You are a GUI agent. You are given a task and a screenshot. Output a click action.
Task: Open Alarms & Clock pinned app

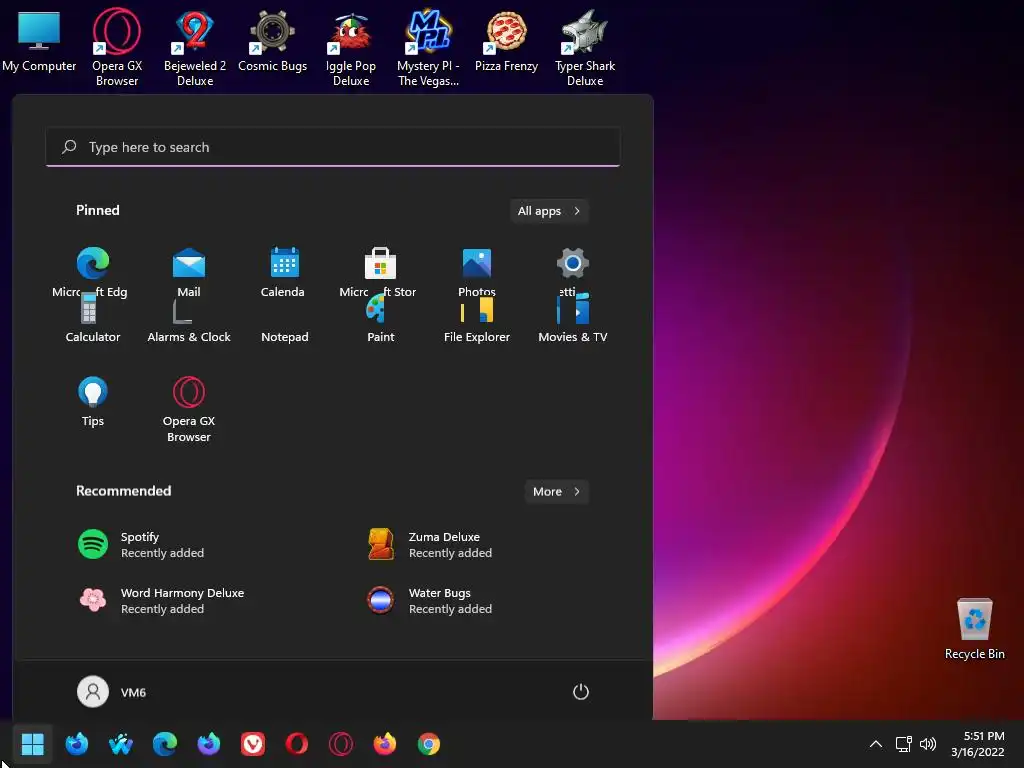(189, 320)
